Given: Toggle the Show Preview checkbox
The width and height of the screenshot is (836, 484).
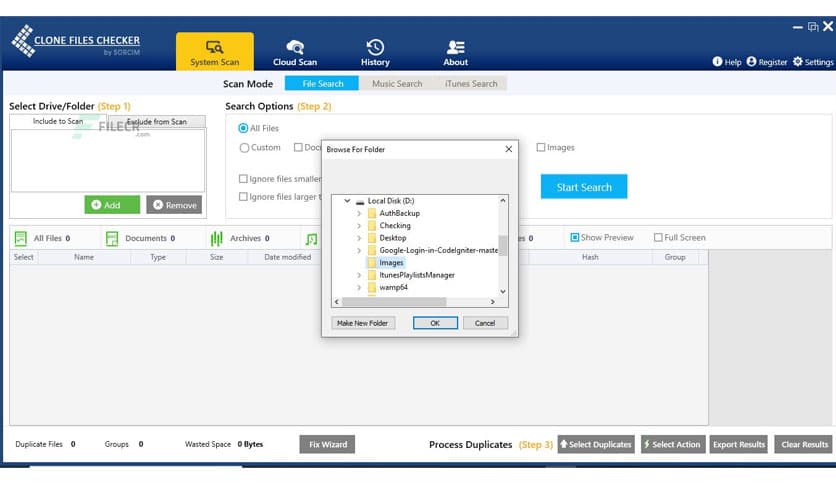Looking at the screenshot, I should coord(575,237).
